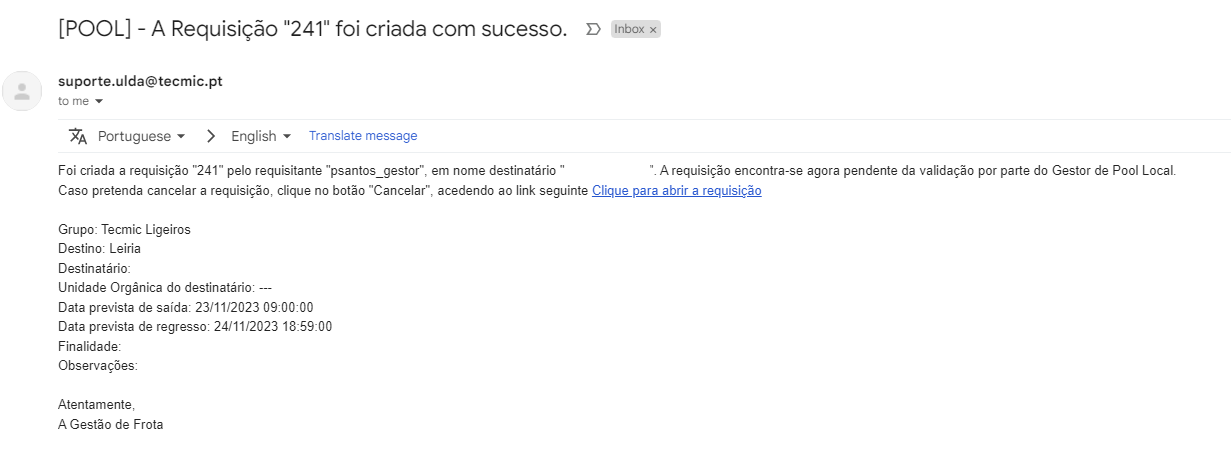Open the sender's profile avatar

coord(22,91)
